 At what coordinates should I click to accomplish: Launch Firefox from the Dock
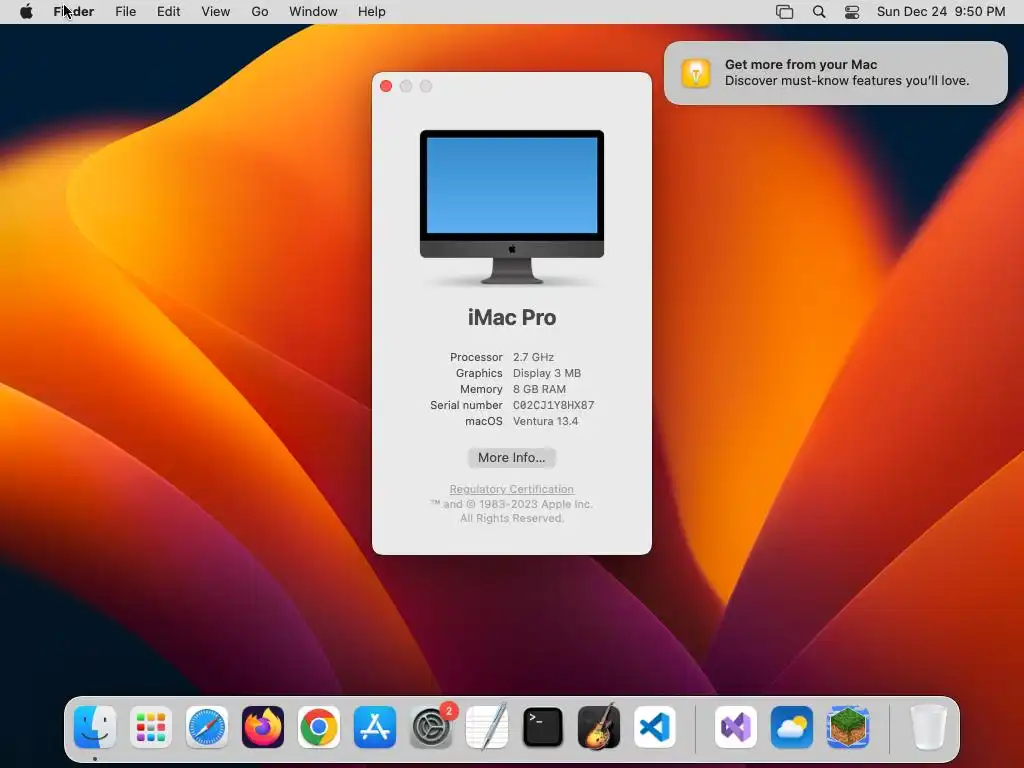click(x=263, y=727)
